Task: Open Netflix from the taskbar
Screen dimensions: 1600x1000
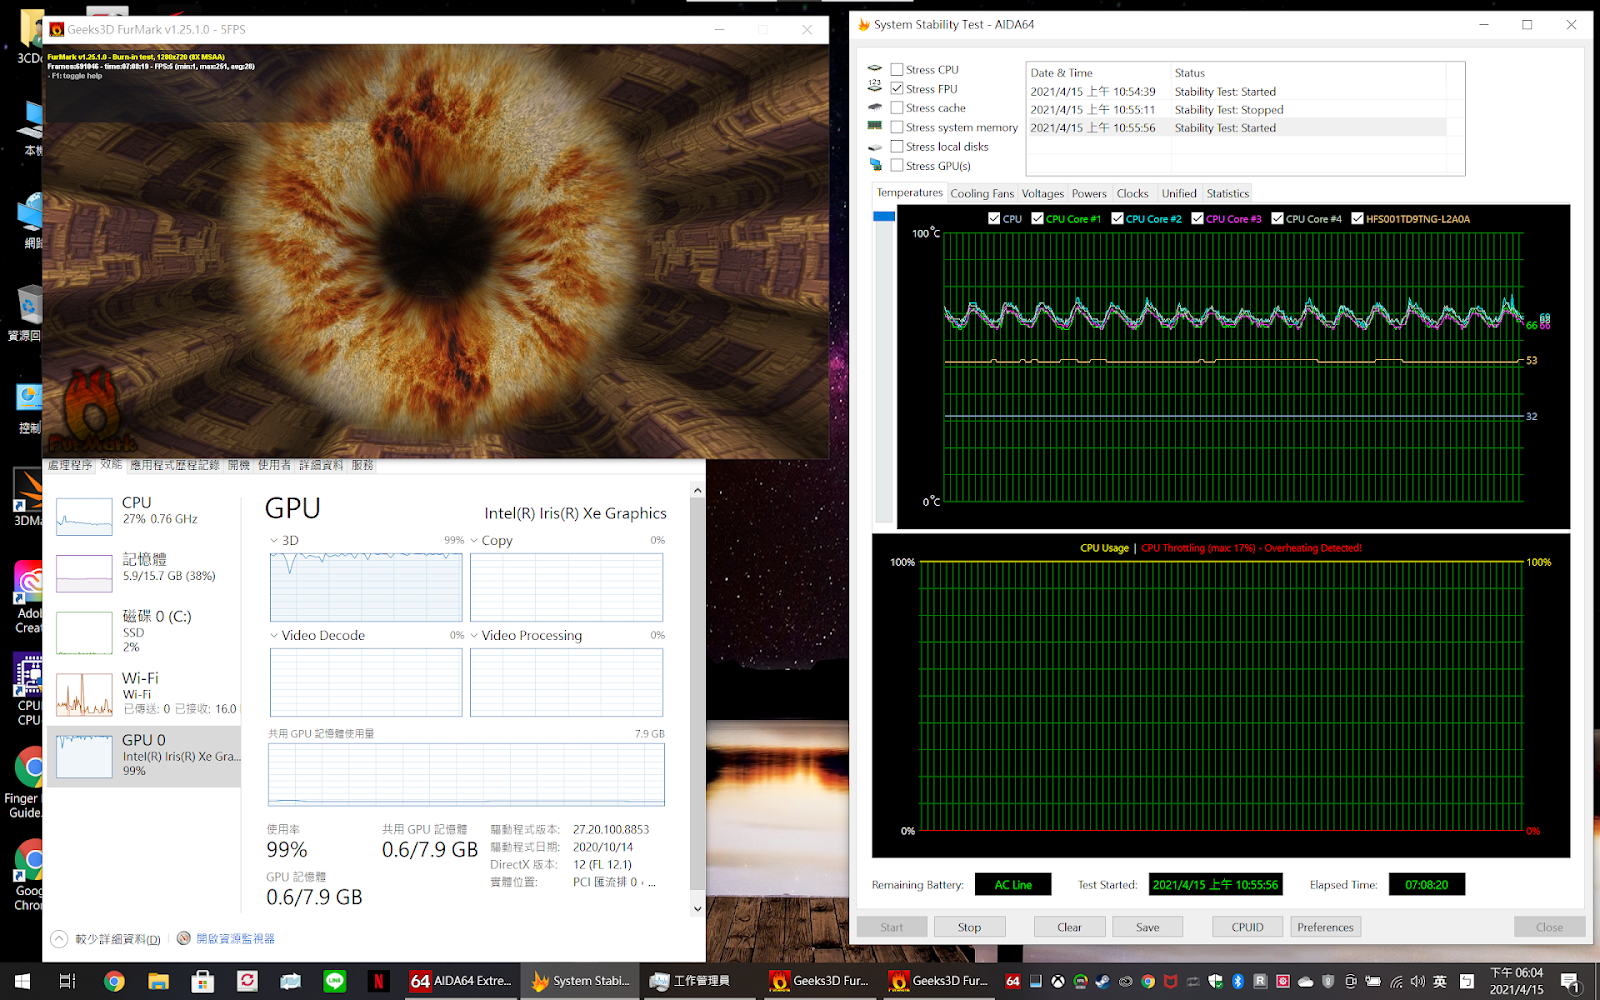Action: pyautogui.click(x=378, y=981)
